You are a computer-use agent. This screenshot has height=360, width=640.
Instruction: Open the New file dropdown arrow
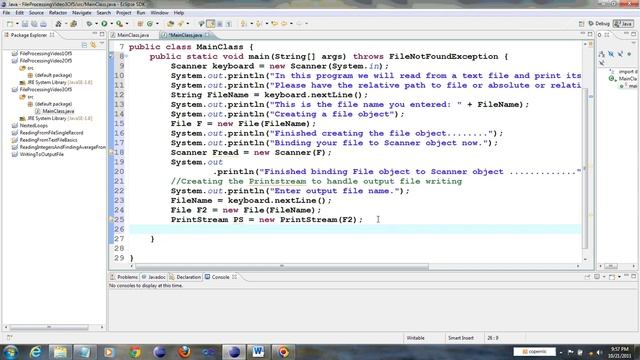17,24
